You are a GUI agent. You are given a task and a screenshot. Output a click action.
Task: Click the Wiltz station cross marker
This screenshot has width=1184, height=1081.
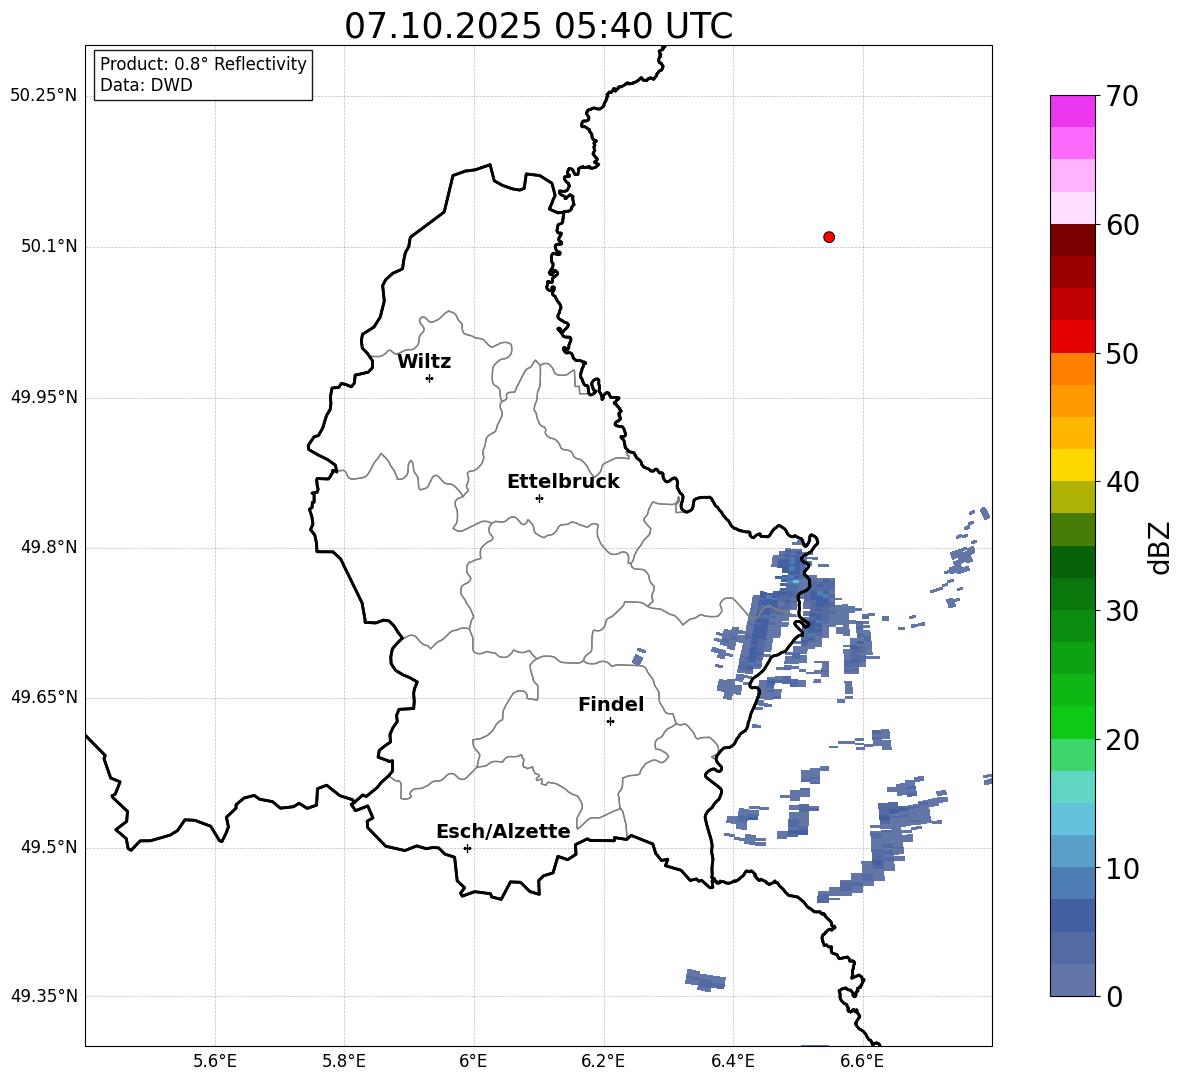pos(429,378)
